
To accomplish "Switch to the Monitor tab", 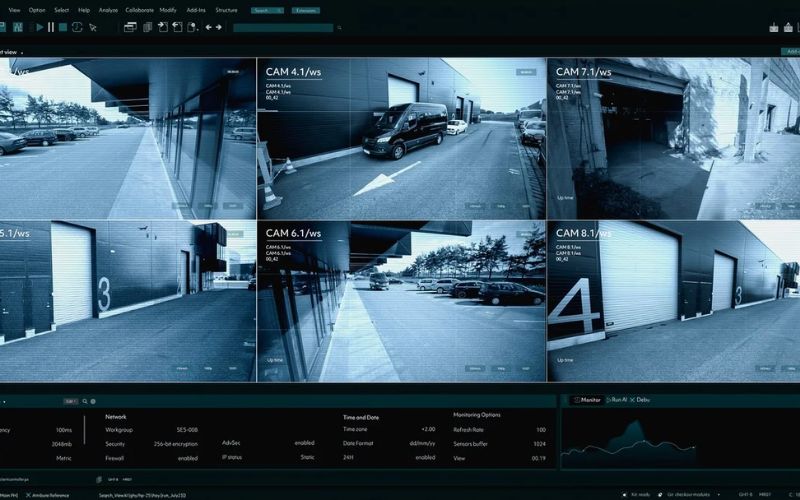I will [587, 400].
